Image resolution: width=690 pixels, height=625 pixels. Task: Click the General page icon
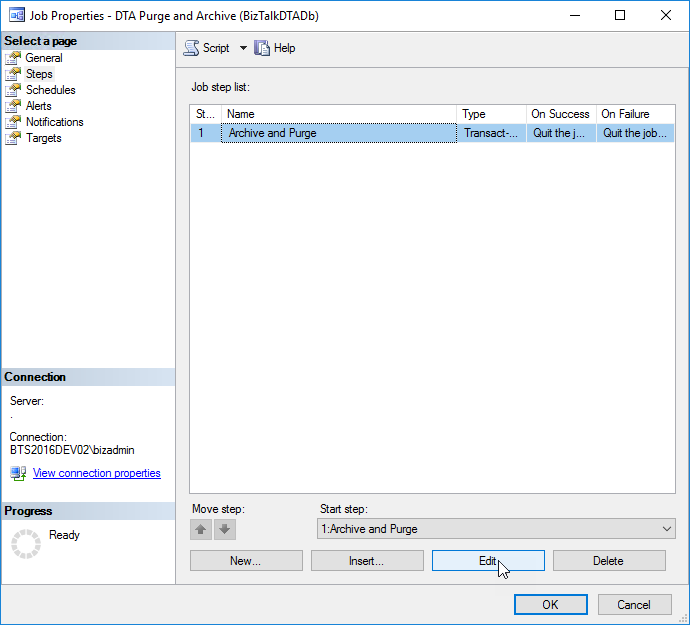(x=13, y=58)
